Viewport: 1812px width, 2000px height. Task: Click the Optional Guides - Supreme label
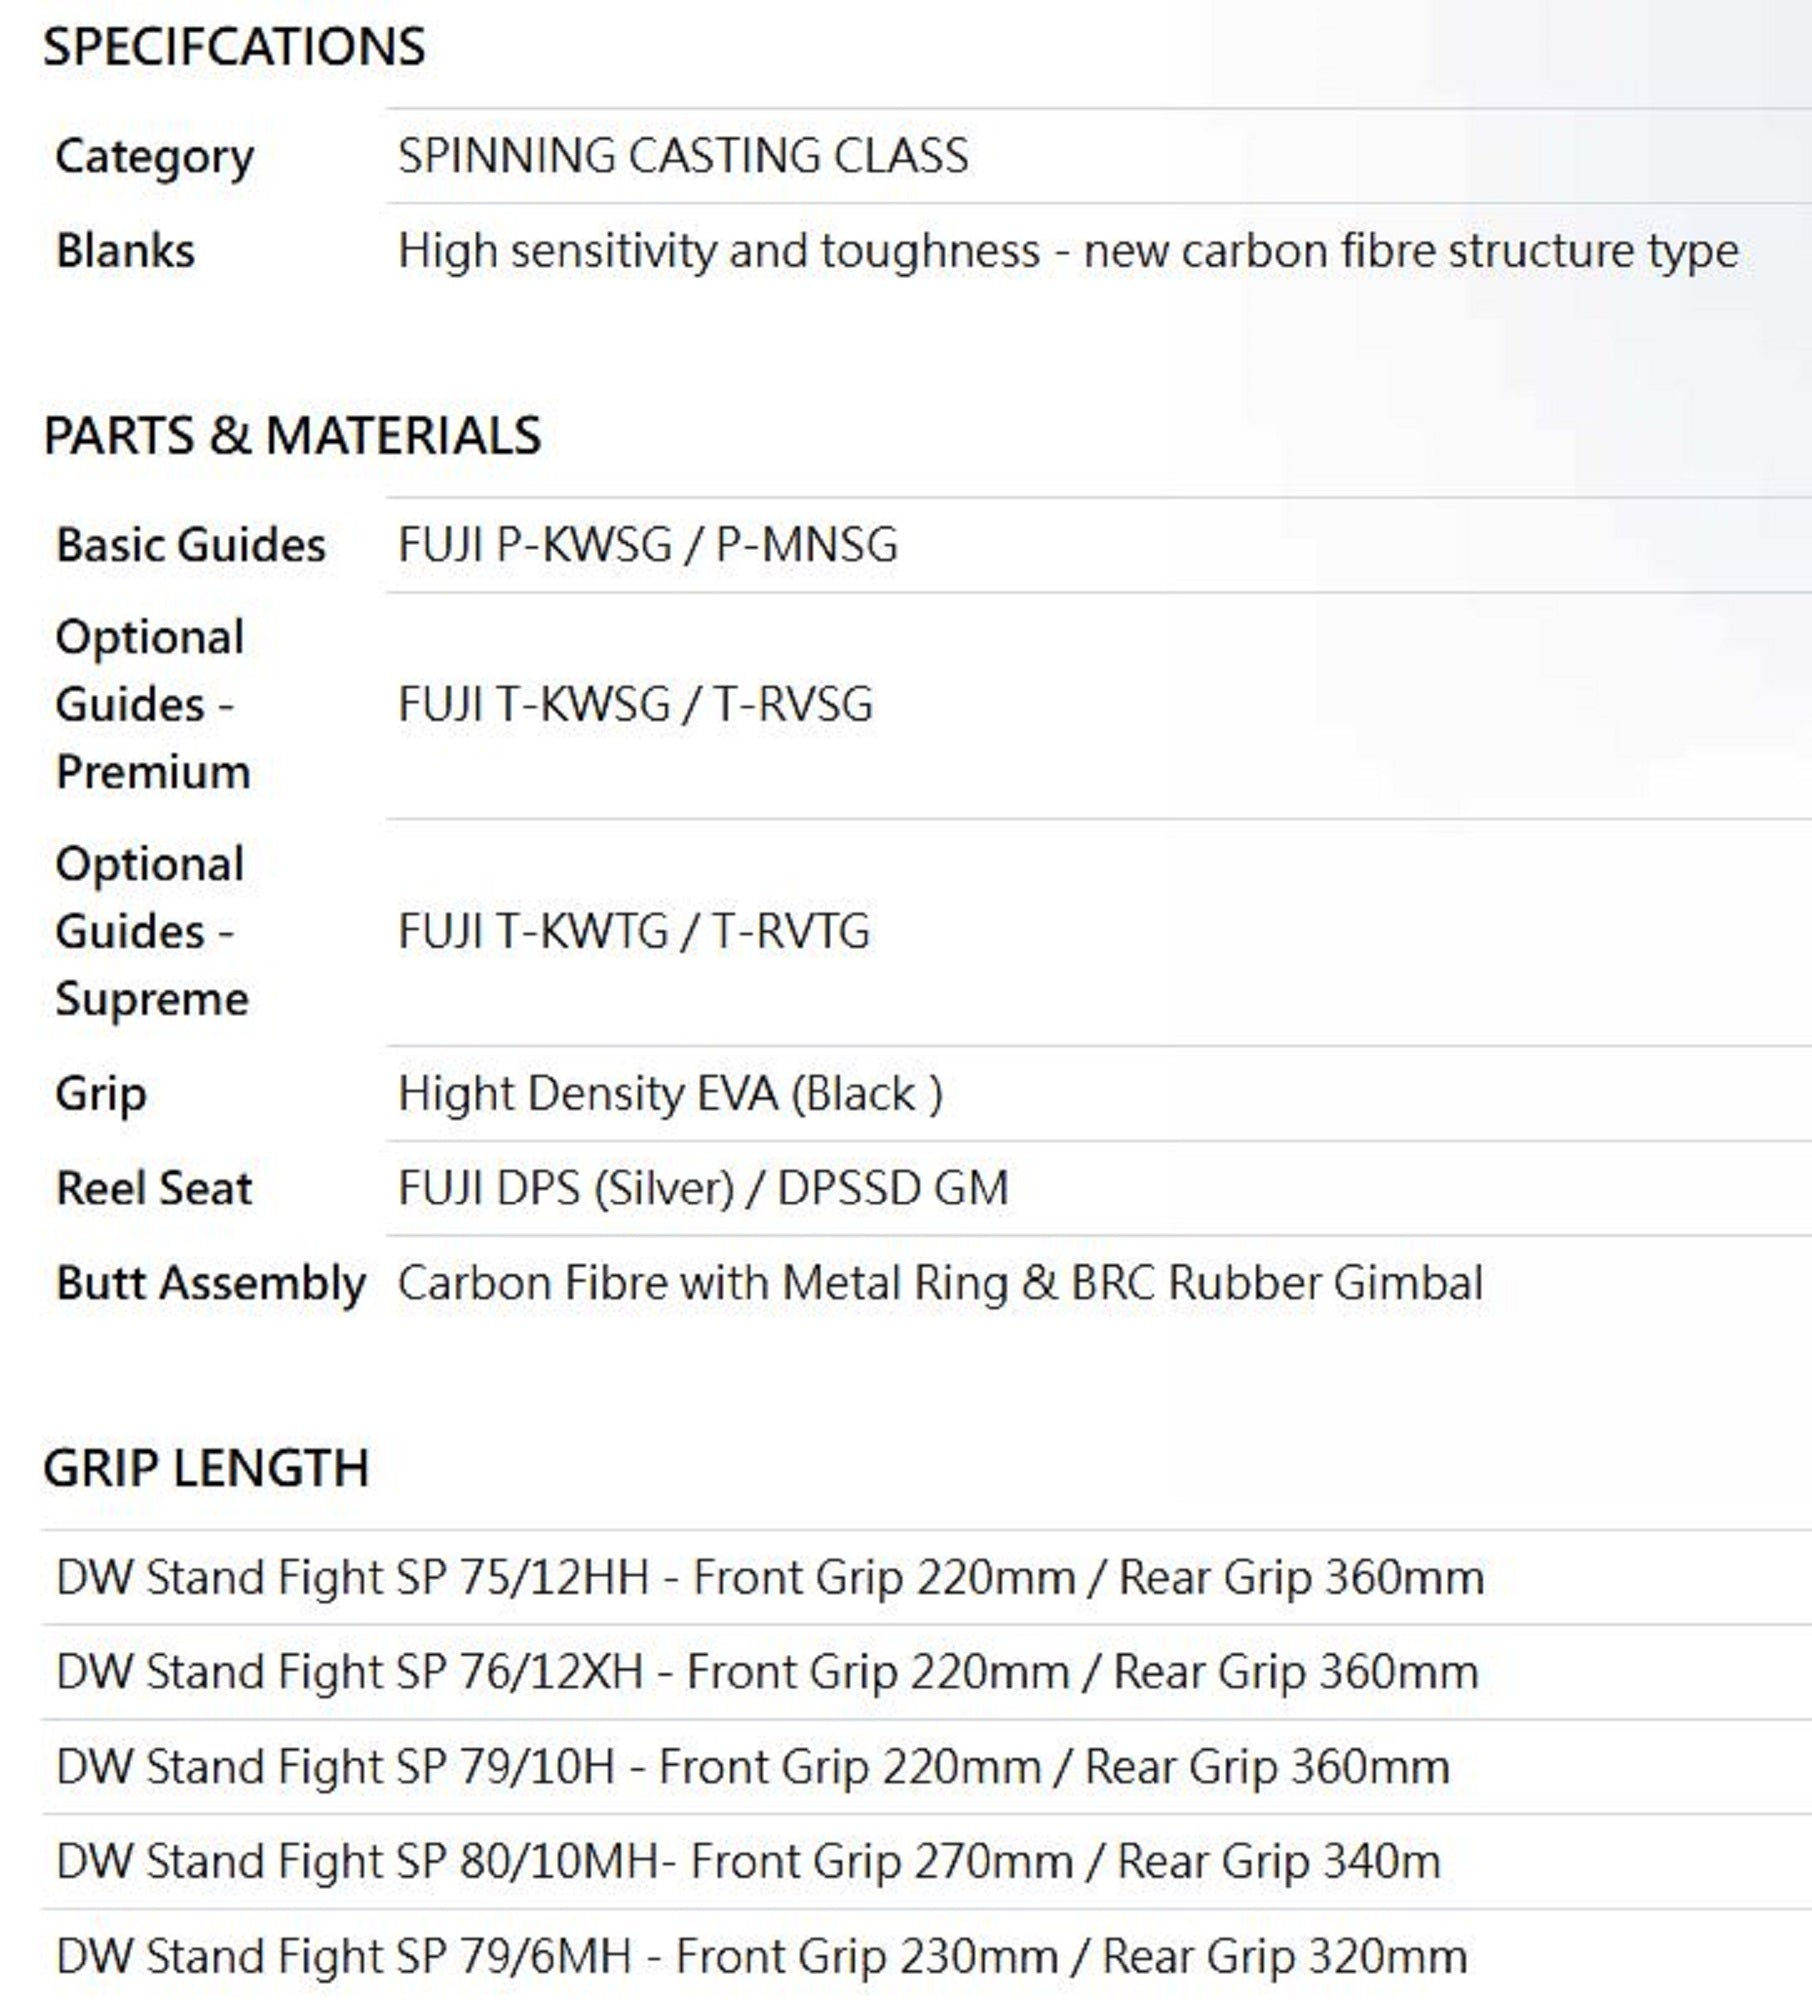152,932
